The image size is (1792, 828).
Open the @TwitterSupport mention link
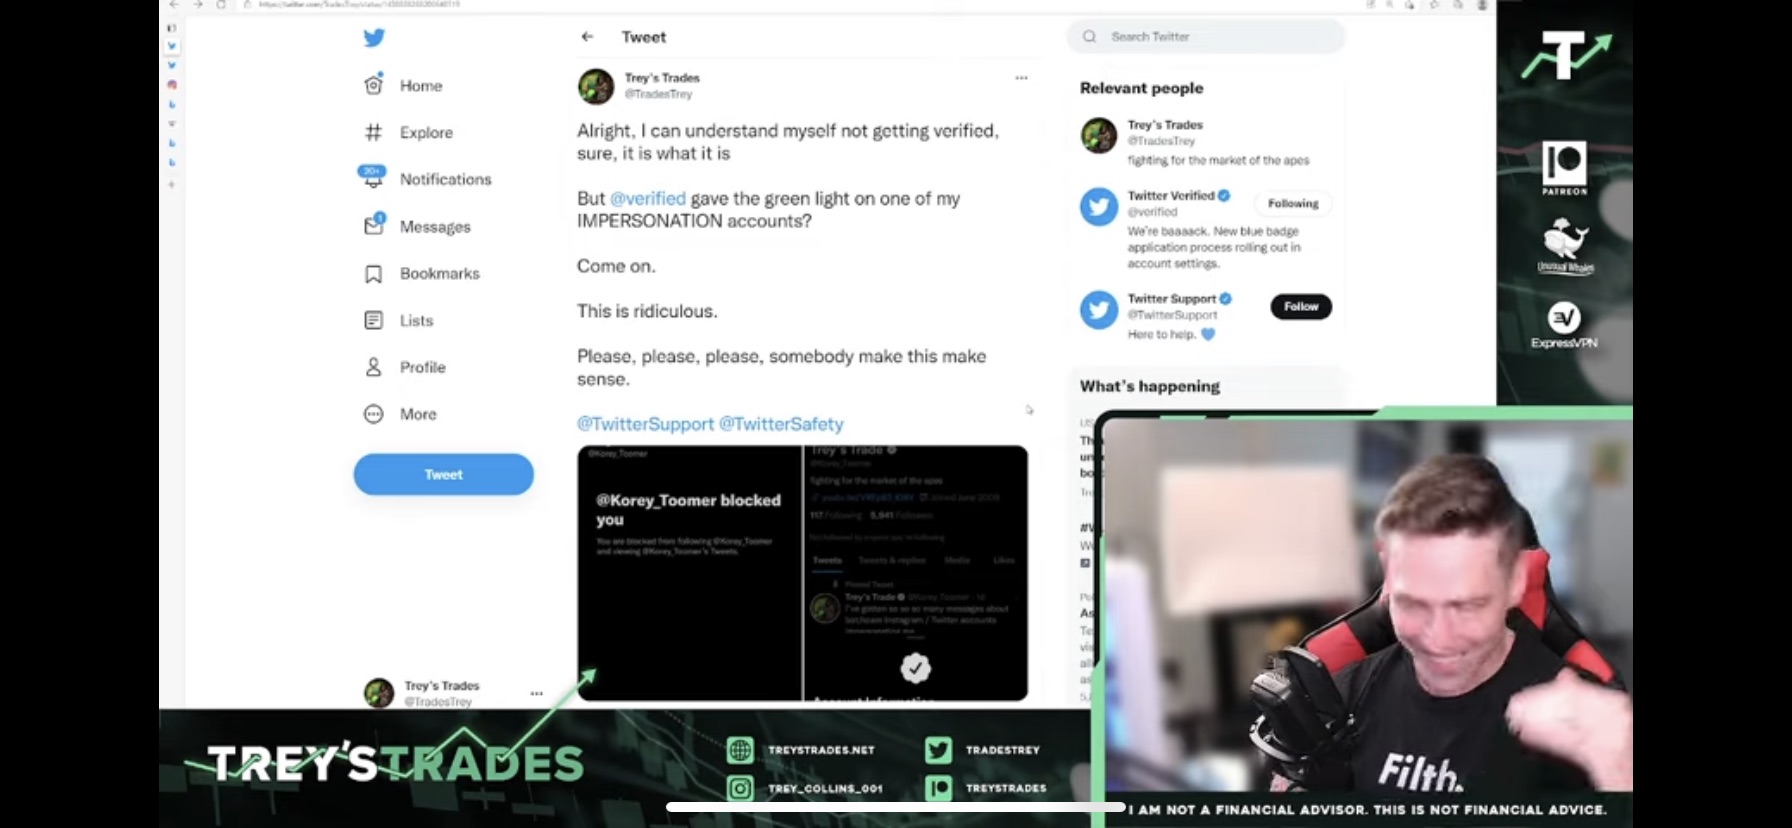point(645,424)
